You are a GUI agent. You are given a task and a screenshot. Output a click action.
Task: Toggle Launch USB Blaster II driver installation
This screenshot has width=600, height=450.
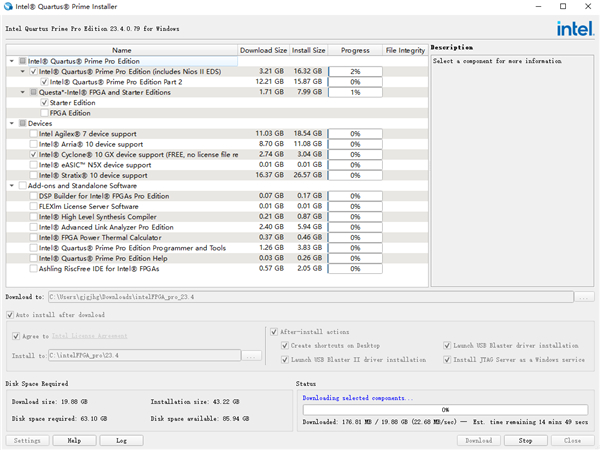285,360
